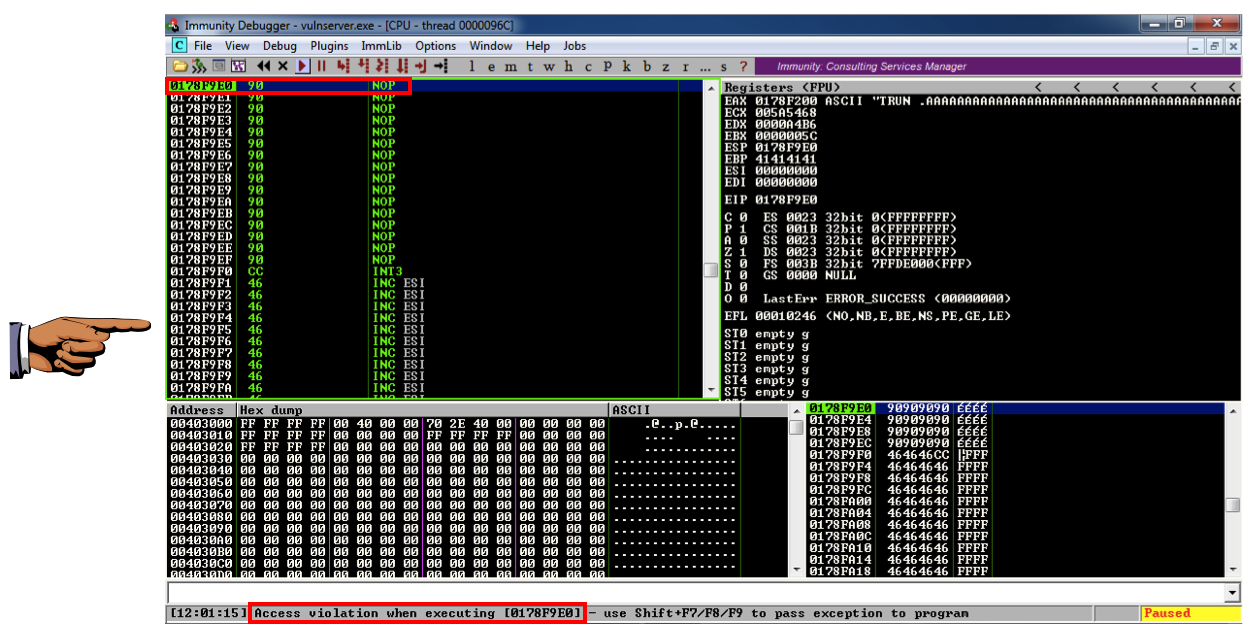Image resolution: width=1253 pixels, height=635 pixels.
Task: Close the debugged program with X icon
Action: tap(283, 66)
